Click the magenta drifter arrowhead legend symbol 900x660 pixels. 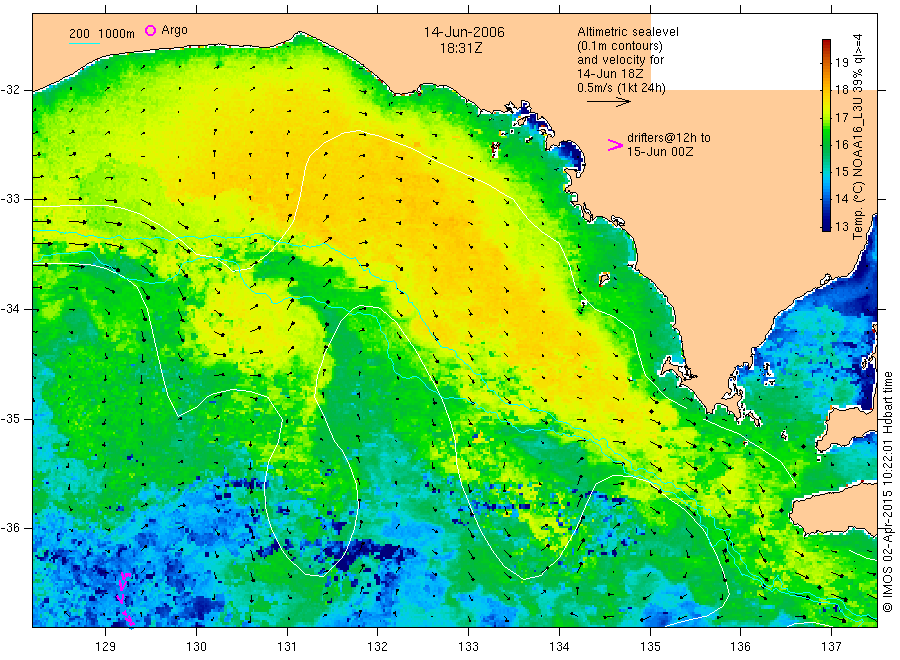[x=615, y=145]
